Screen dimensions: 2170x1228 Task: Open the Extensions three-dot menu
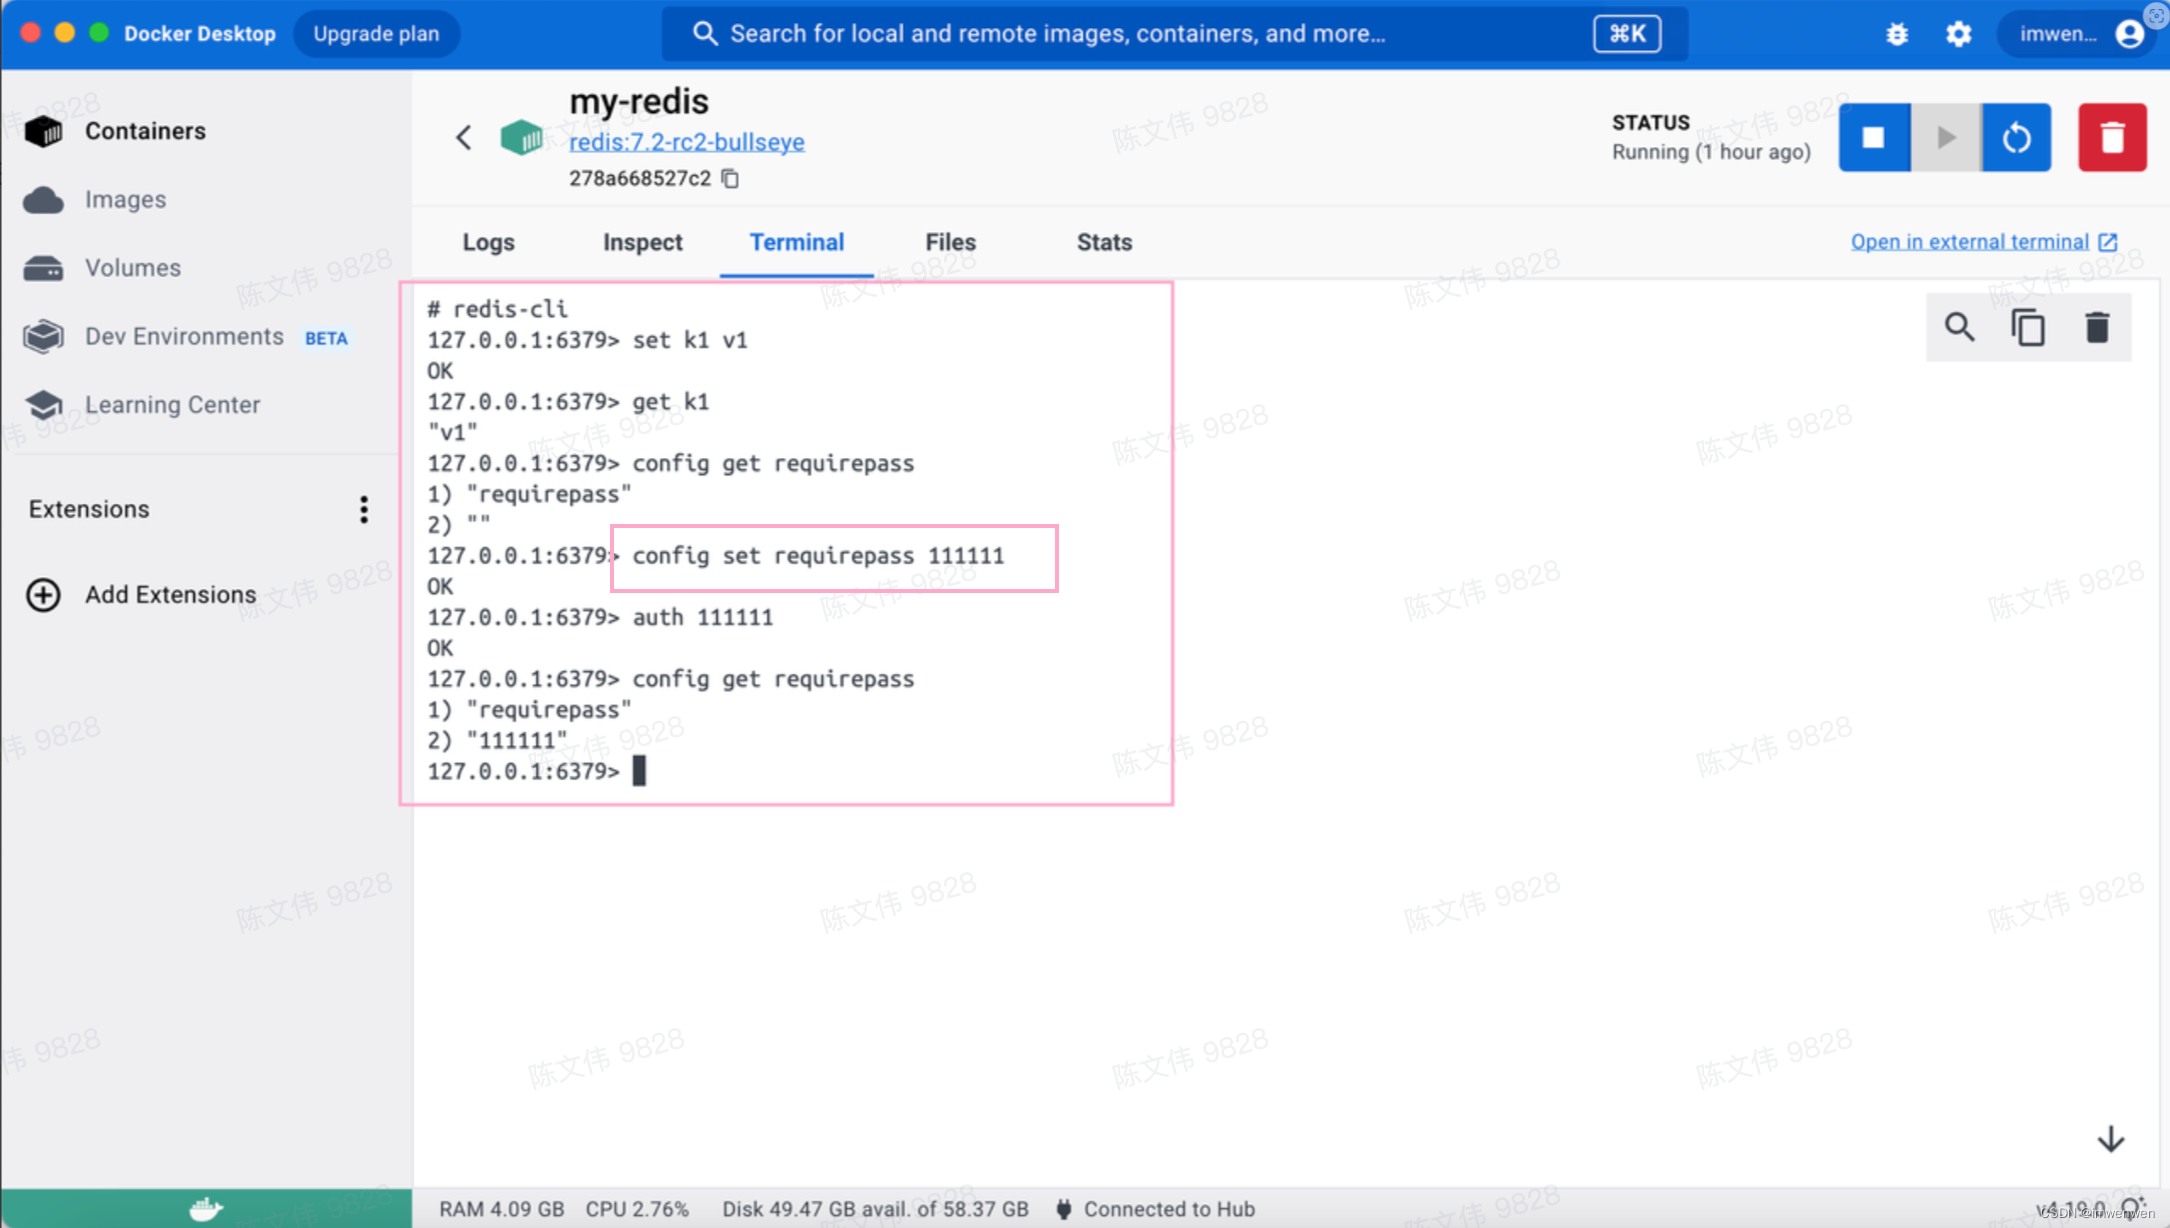coord(364,510)
